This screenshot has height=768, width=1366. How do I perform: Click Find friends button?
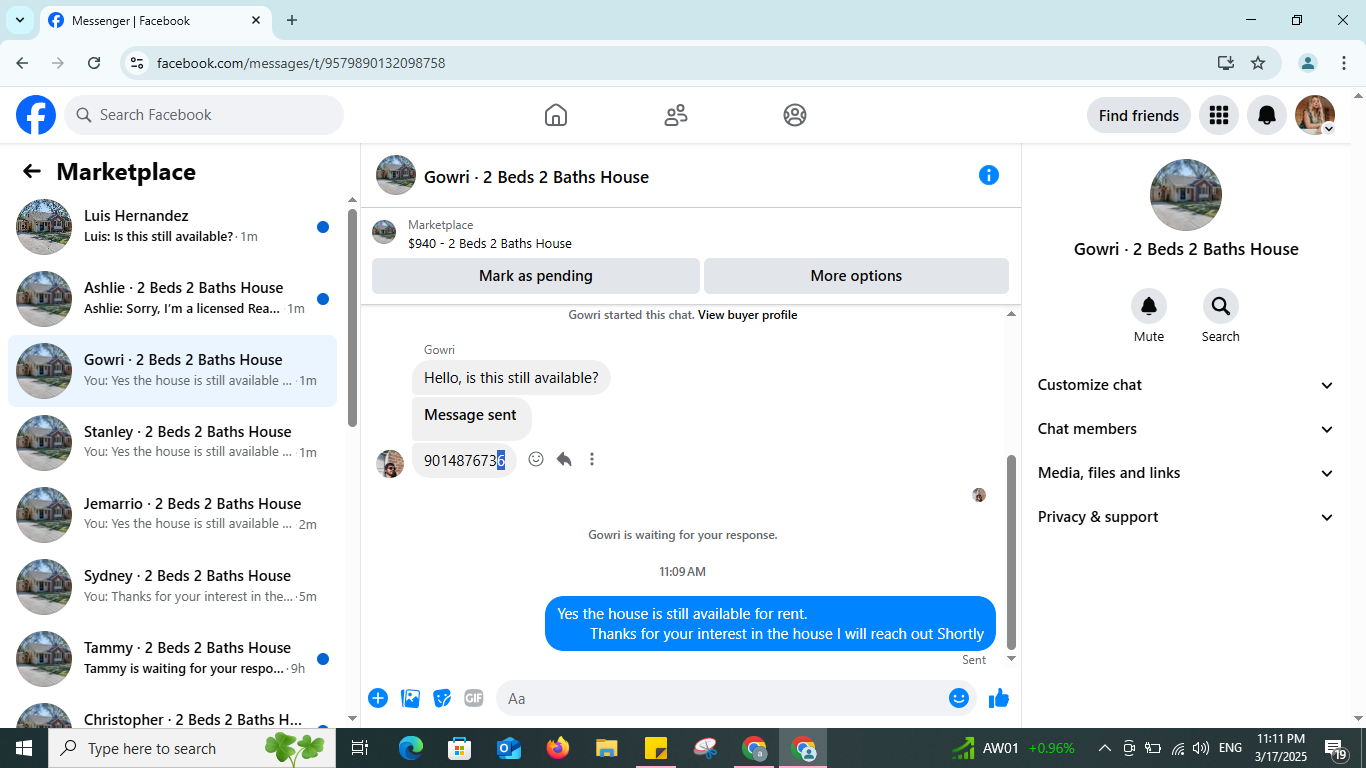point(1139,115)
